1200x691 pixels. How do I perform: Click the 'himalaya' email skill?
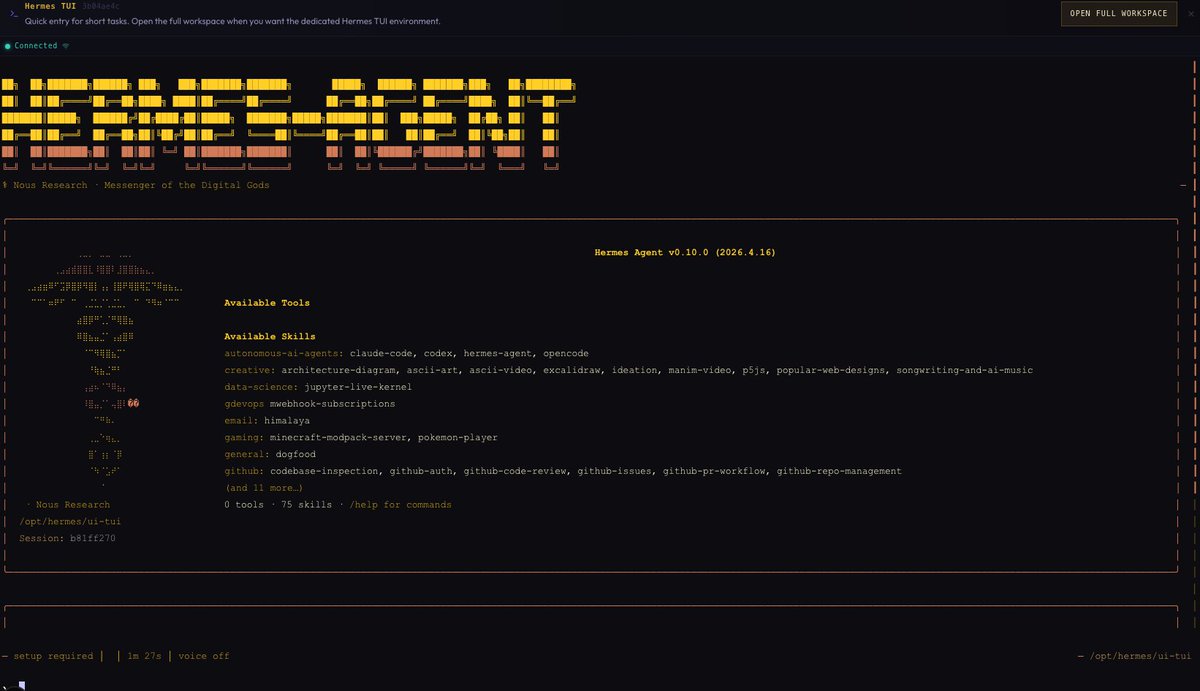tap(287, 421)
